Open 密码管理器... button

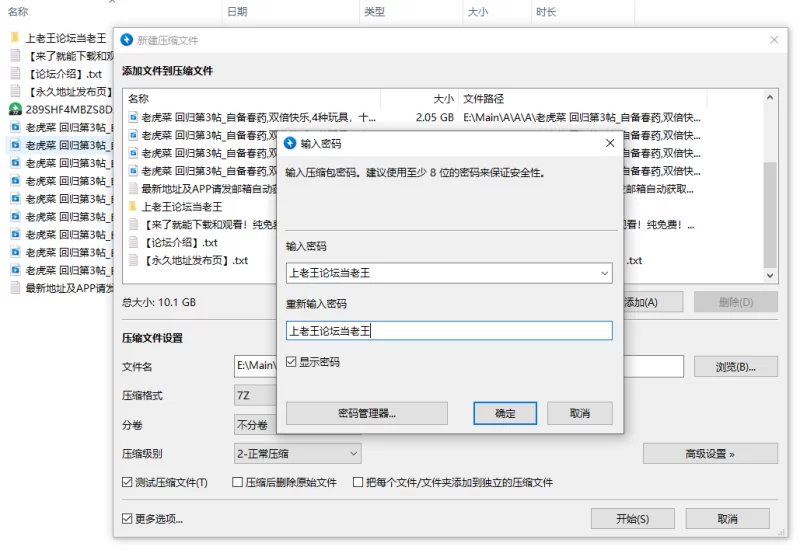click(x=366, y=413)
